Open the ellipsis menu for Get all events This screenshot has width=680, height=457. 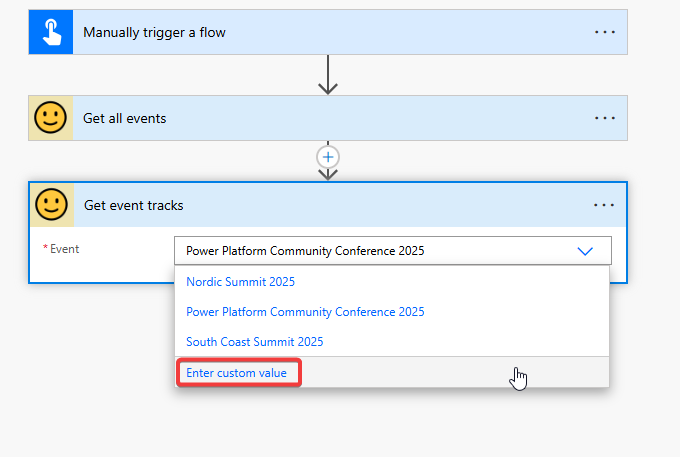(604, 118)
